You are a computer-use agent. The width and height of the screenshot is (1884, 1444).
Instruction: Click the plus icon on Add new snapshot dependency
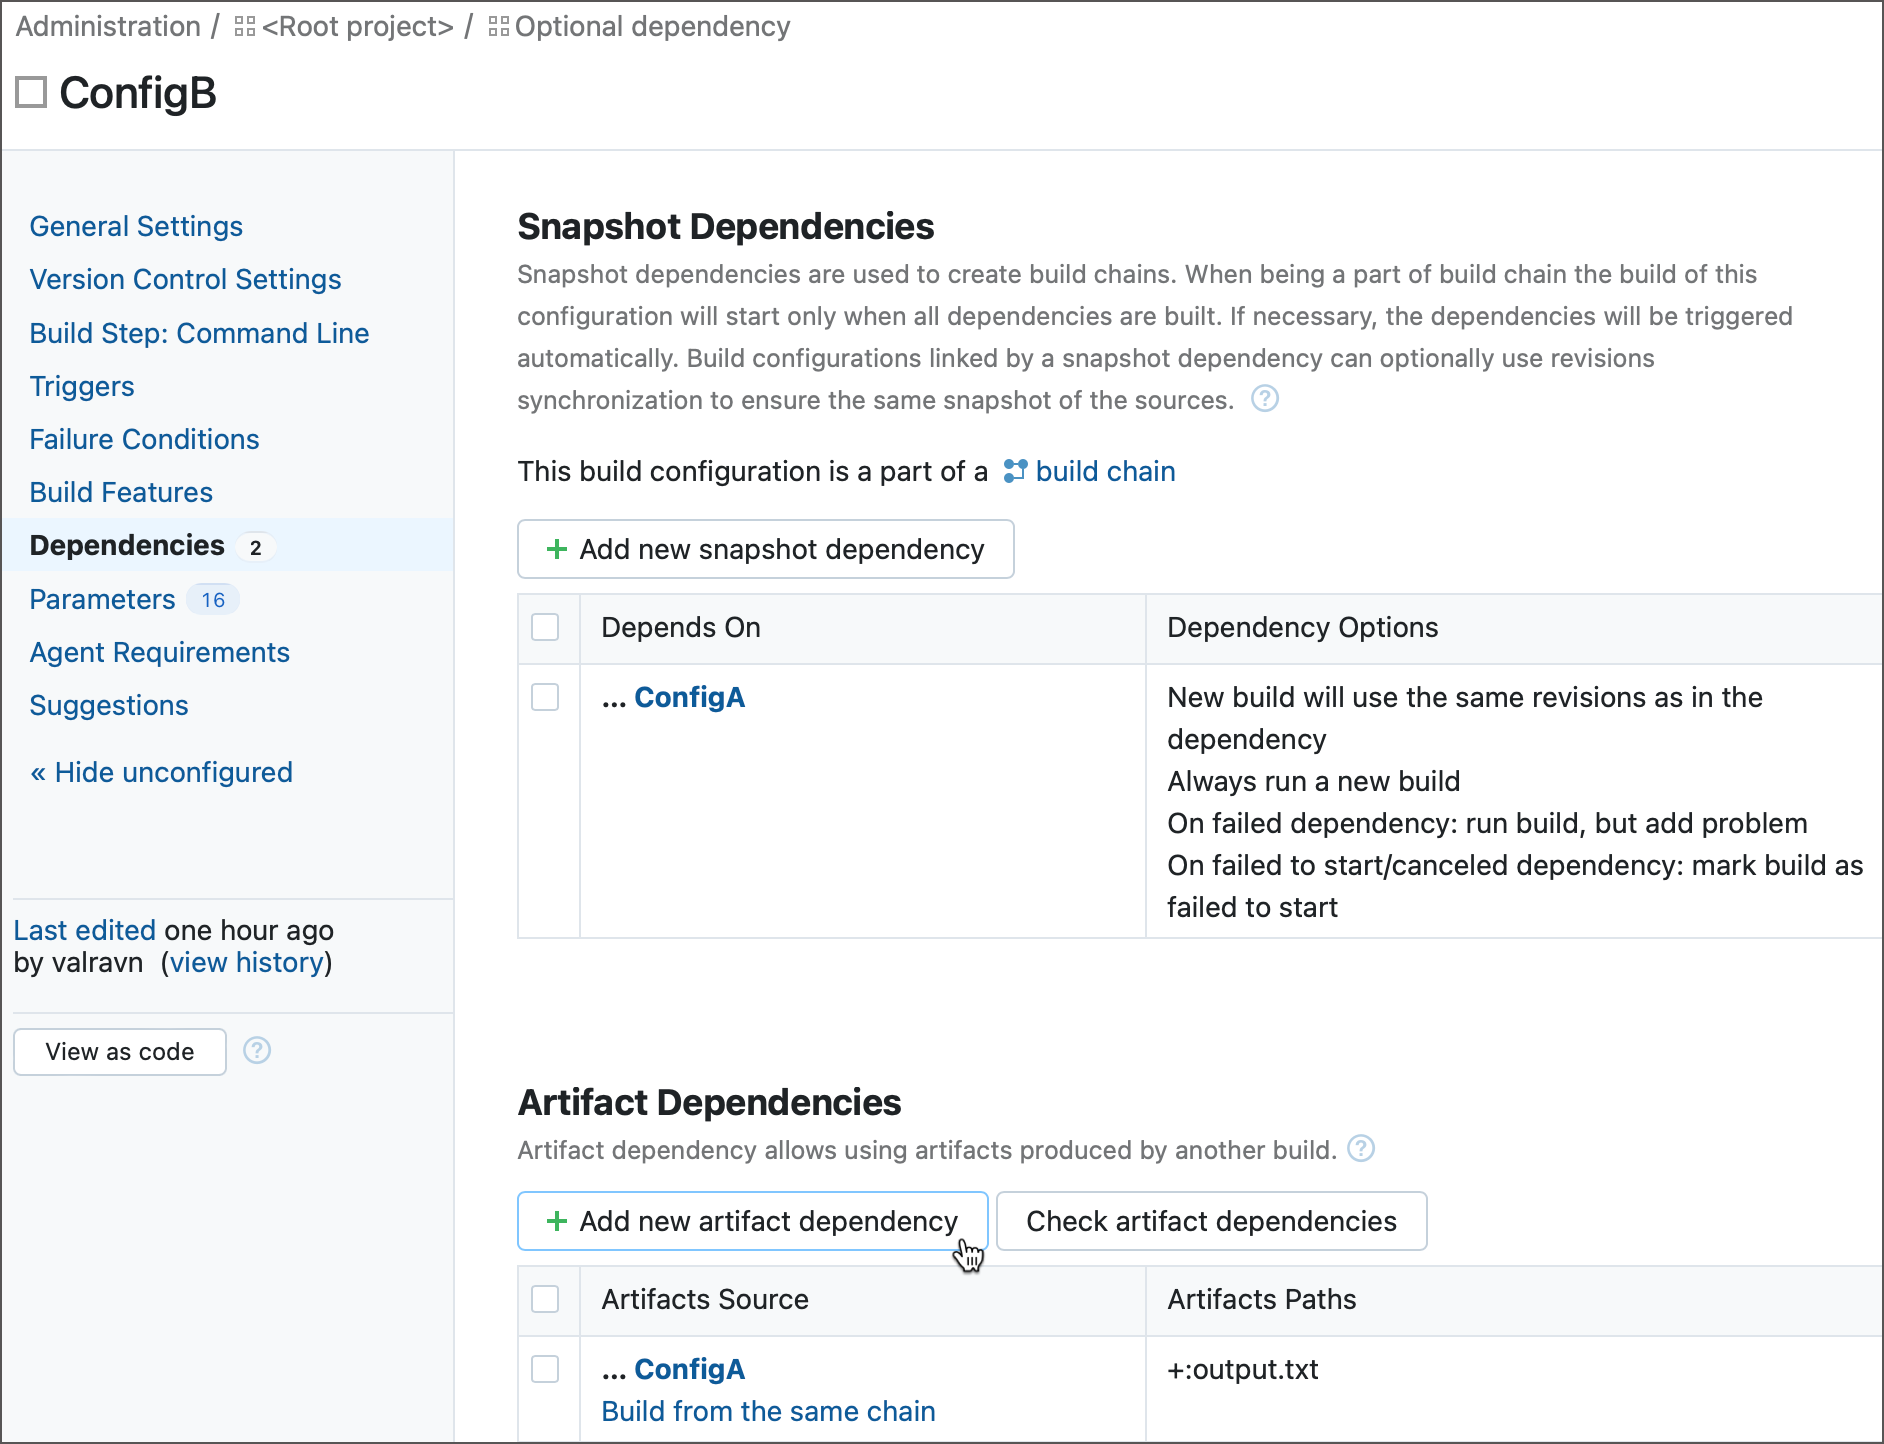(556, 549)
